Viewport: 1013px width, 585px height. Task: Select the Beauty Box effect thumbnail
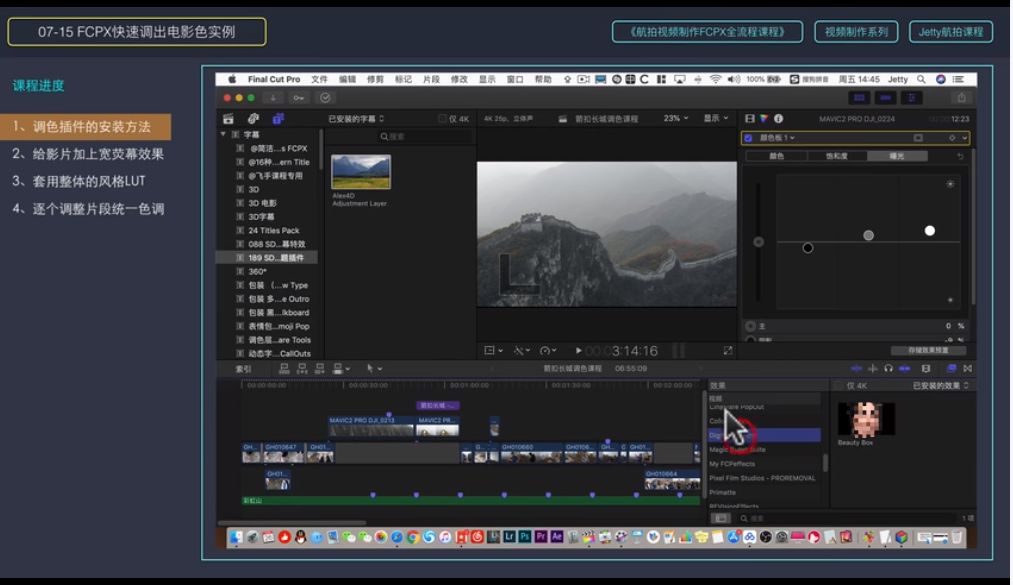pyautogui.click(x=866, y=419)
